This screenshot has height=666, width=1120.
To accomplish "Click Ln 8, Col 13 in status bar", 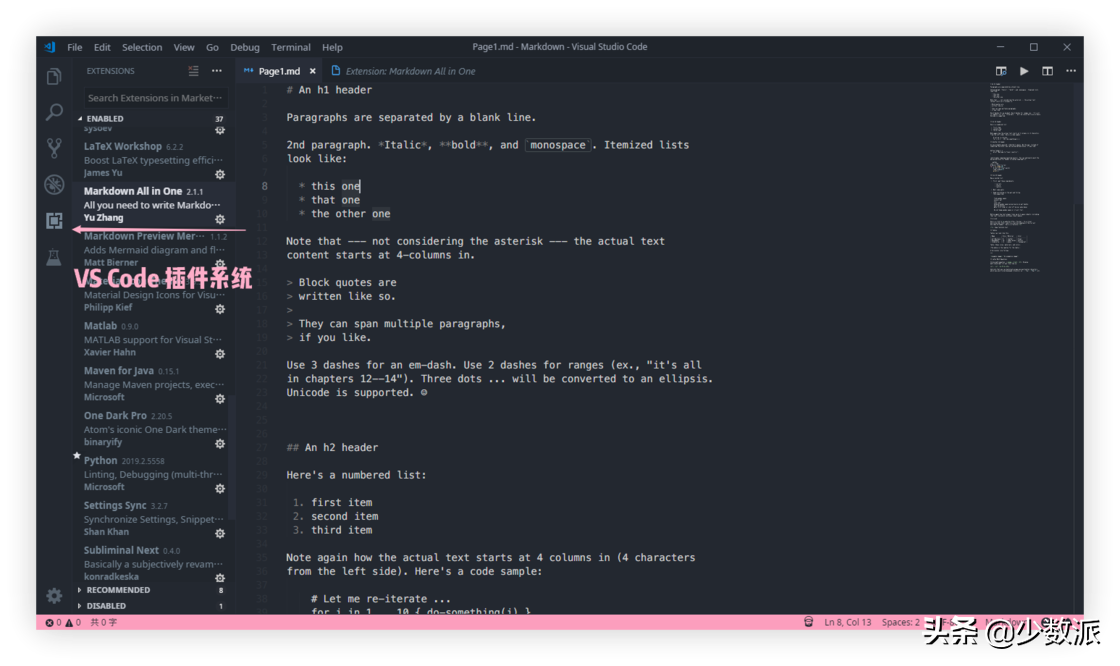I will pos(848,622).
